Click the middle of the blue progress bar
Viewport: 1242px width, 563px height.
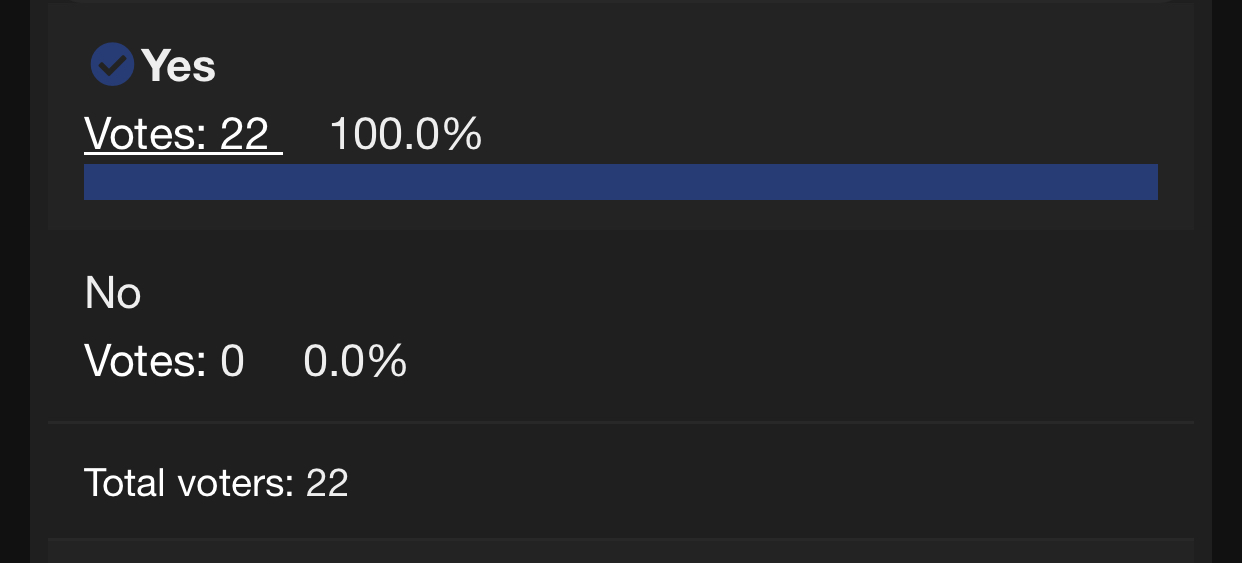pos(620,182)
